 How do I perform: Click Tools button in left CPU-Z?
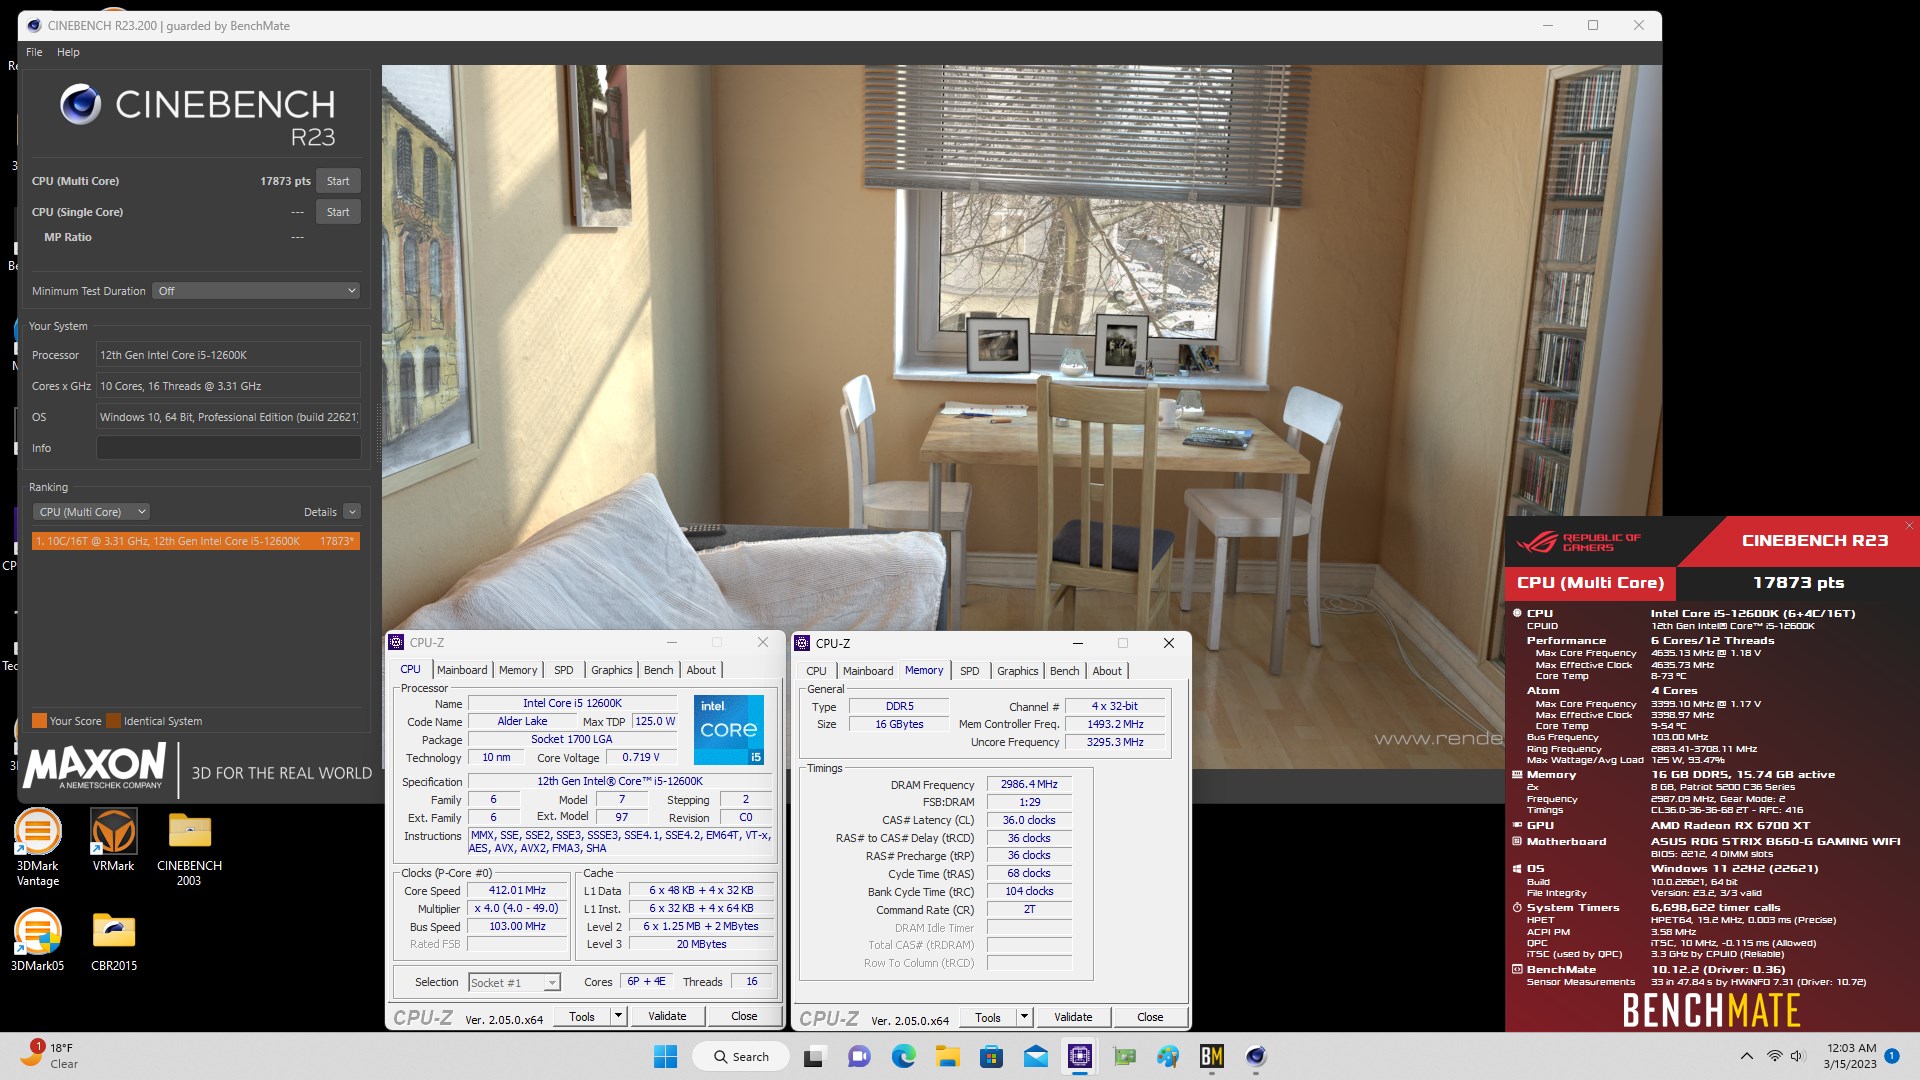582,1017
